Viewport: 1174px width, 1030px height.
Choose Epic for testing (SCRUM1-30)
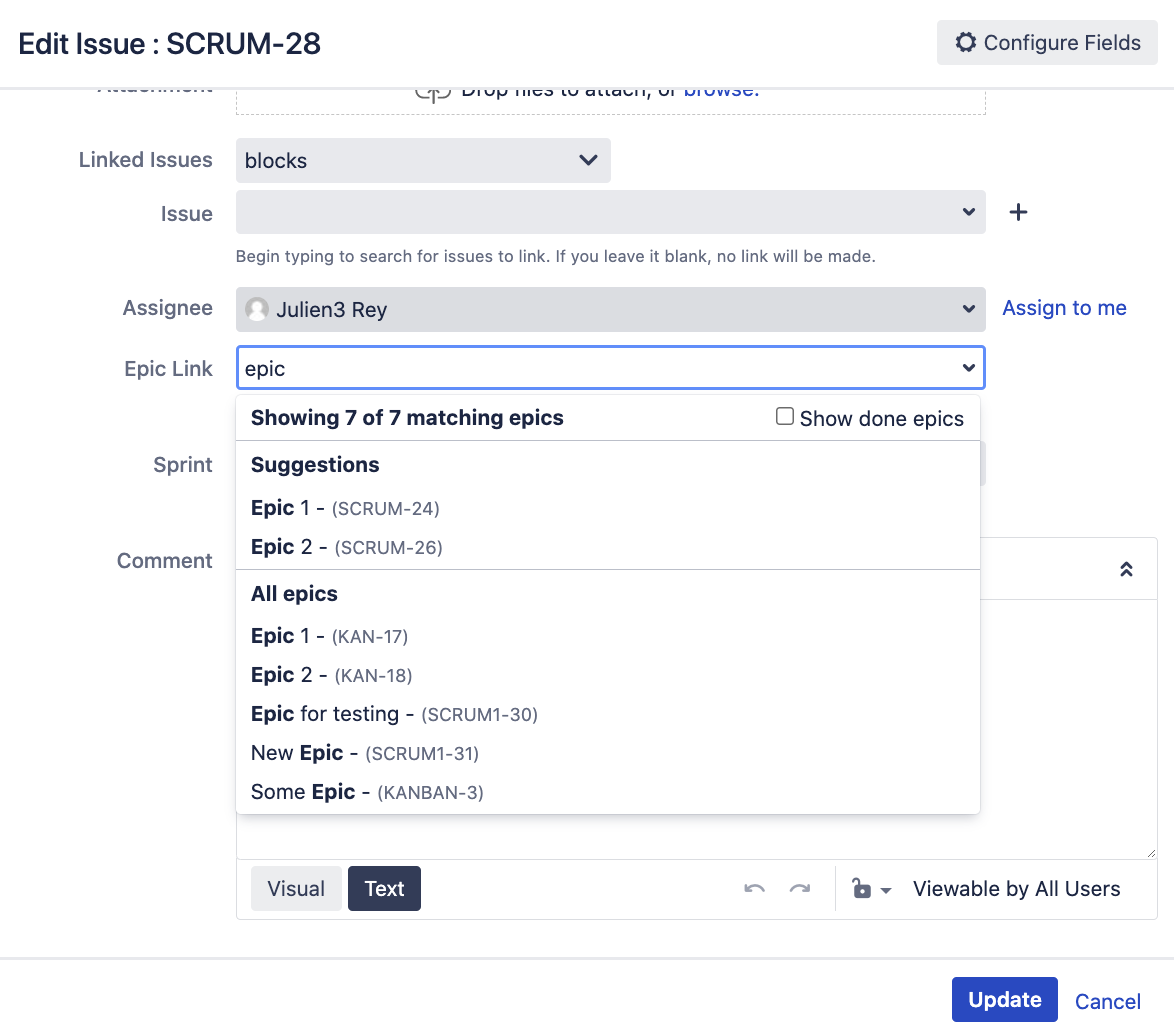(394, 714)
